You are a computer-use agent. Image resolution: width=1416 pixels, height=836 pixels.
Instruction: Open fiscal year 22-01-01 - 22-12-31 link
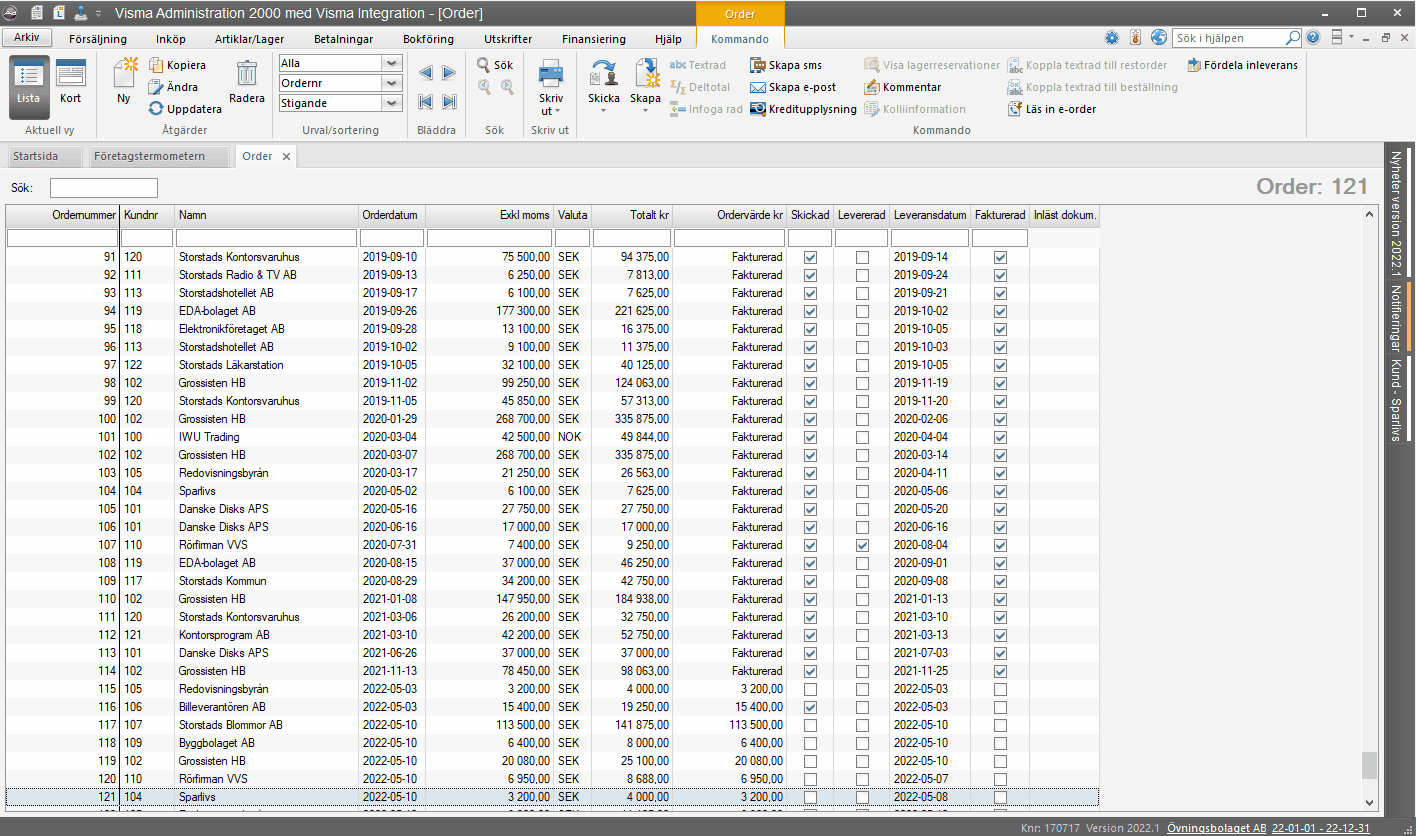tap(1321, 828)
